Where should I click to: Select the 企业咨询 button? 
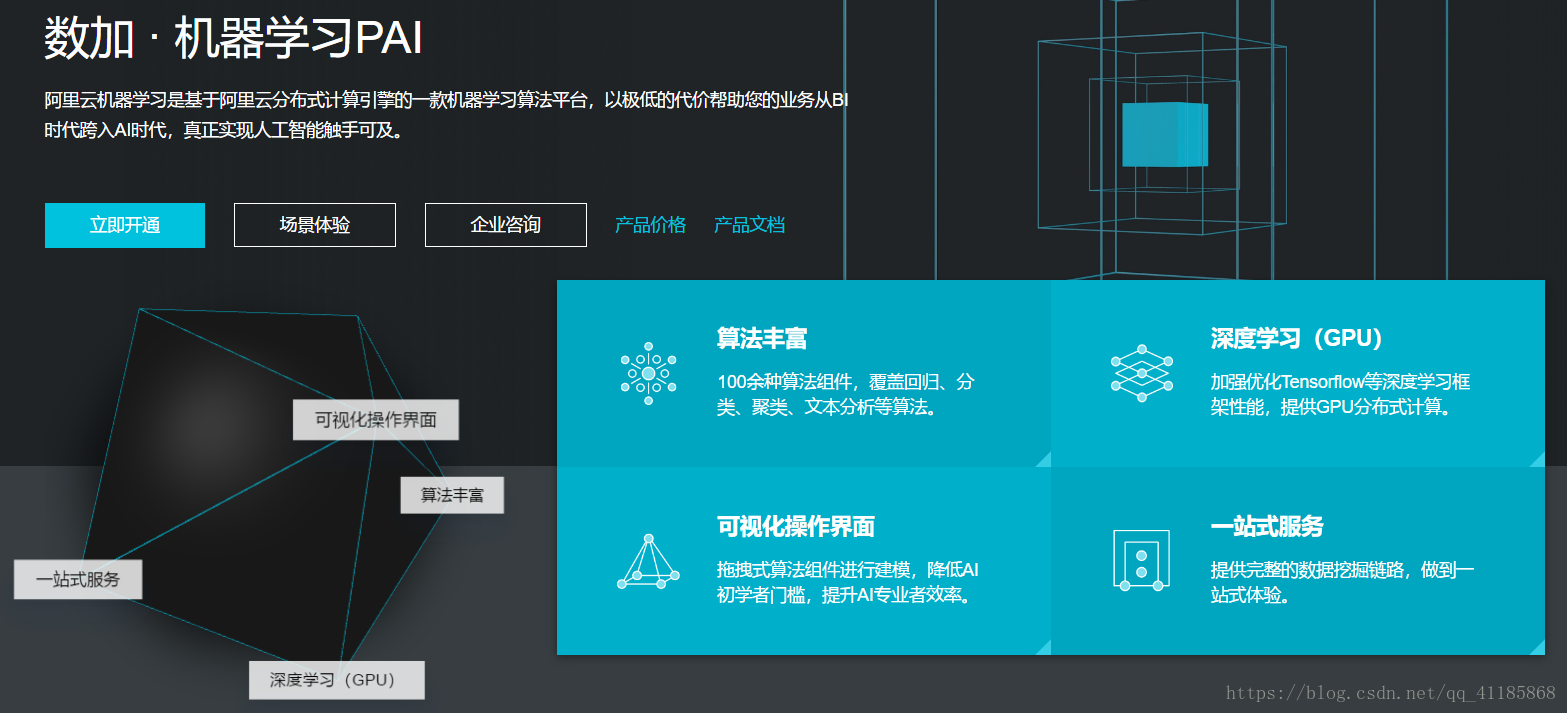pos(506,225)
